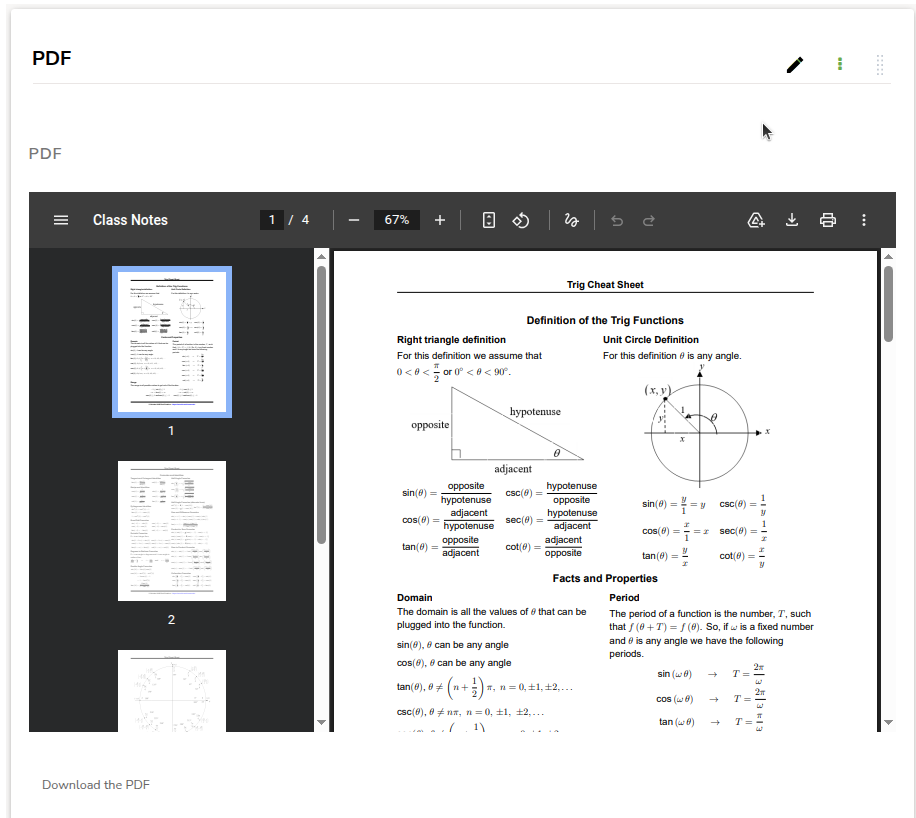Click the thumbnail panel scrollbar thumb
The image size is (916, 818).
point(321,405)
